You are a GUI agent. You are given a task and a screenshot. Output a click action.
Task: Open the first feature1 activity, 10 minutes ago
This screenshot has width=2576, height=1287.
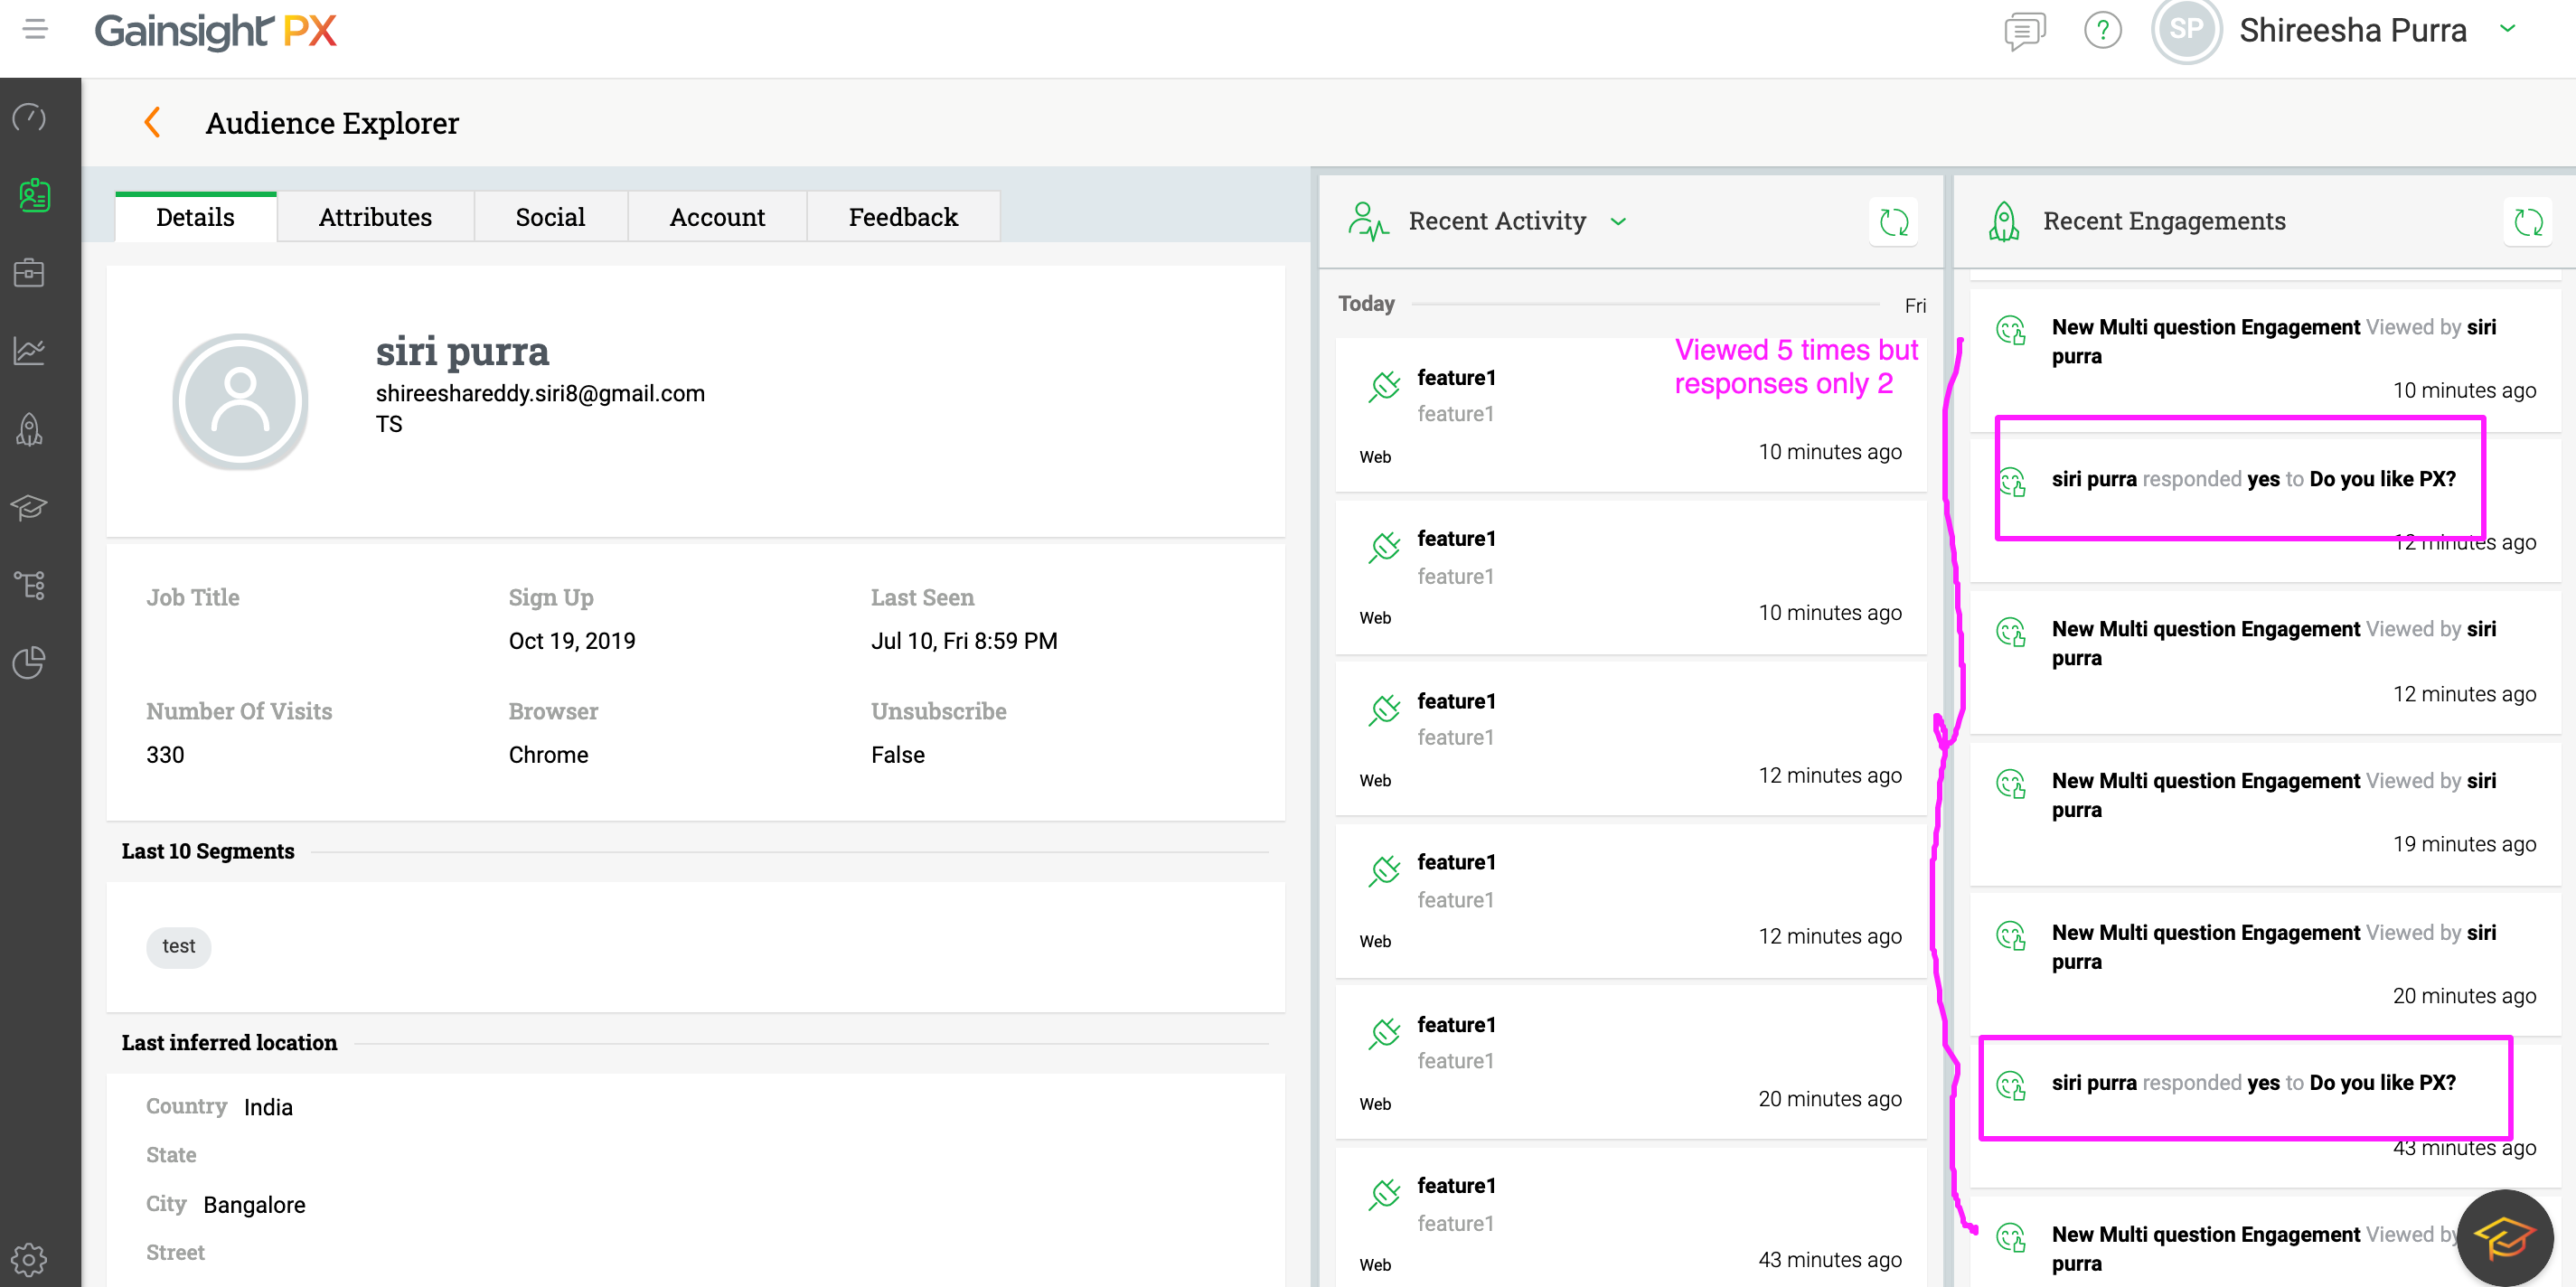click(x=1631, y=414)
